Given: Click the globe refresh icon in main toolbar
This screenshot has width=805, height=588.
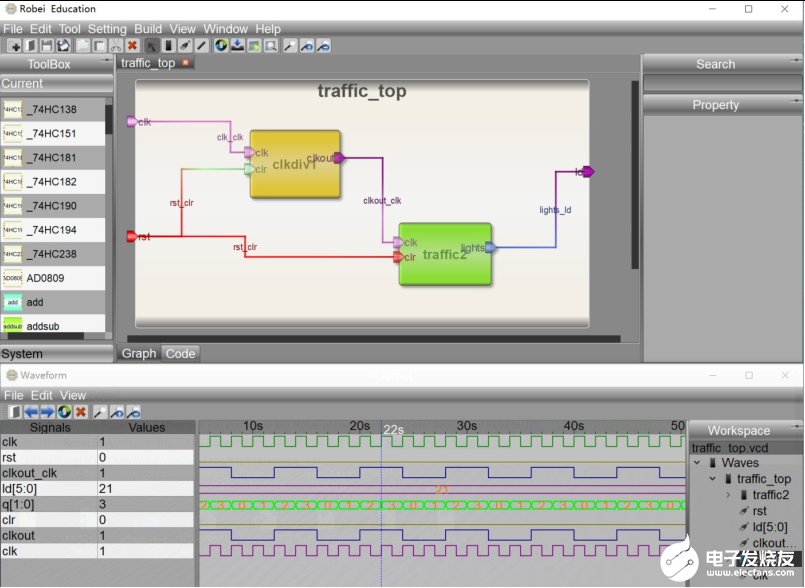Looking at the screenshot, I should pos(221,46).
